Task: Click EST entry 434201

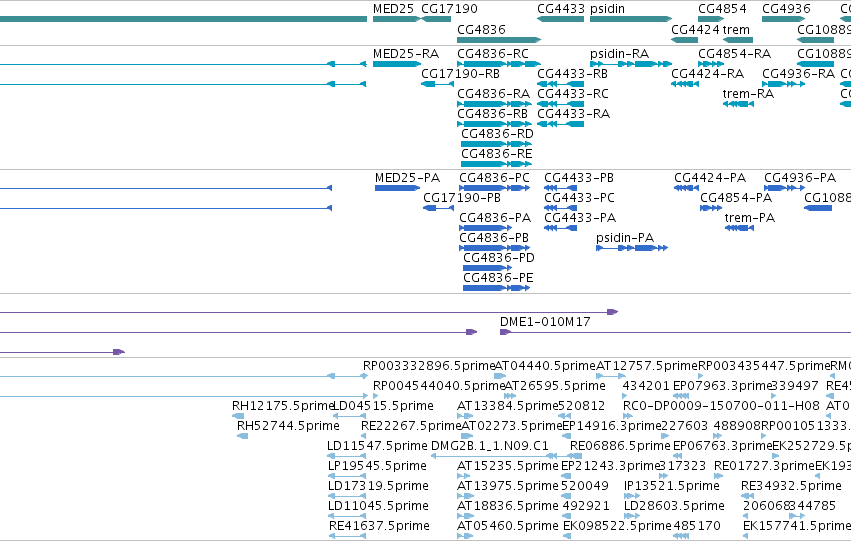Action: point(646,386)
